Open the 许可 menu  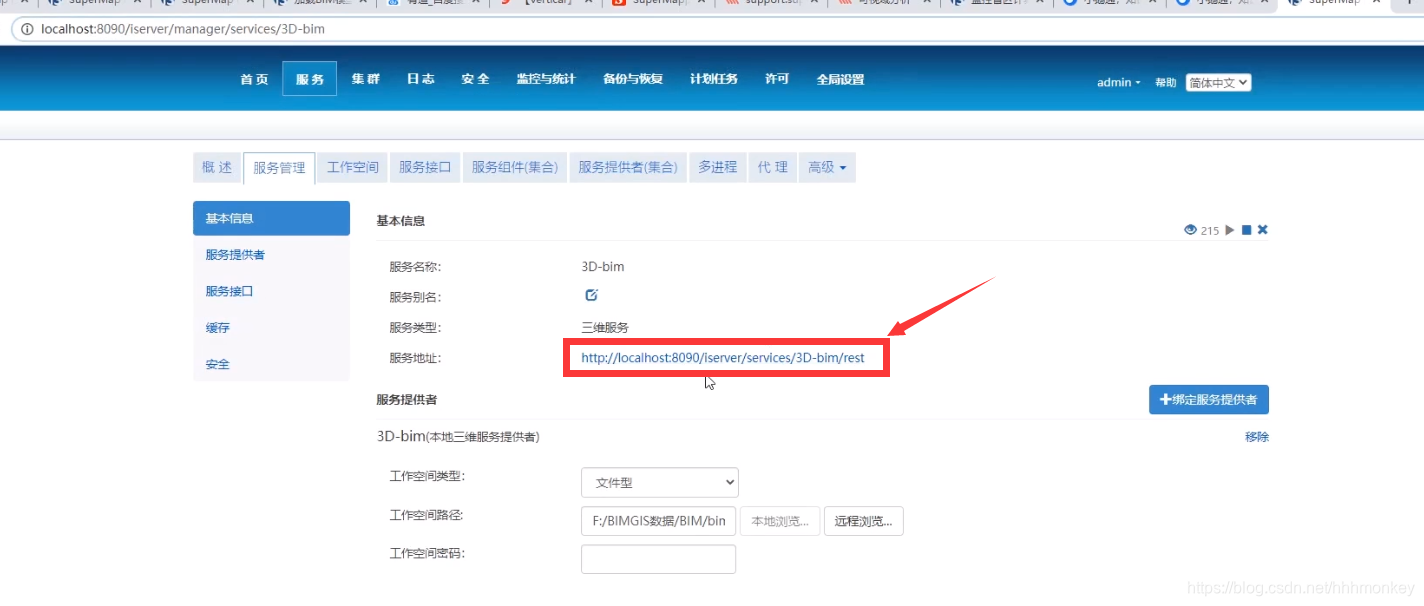[x=776, y=79]
